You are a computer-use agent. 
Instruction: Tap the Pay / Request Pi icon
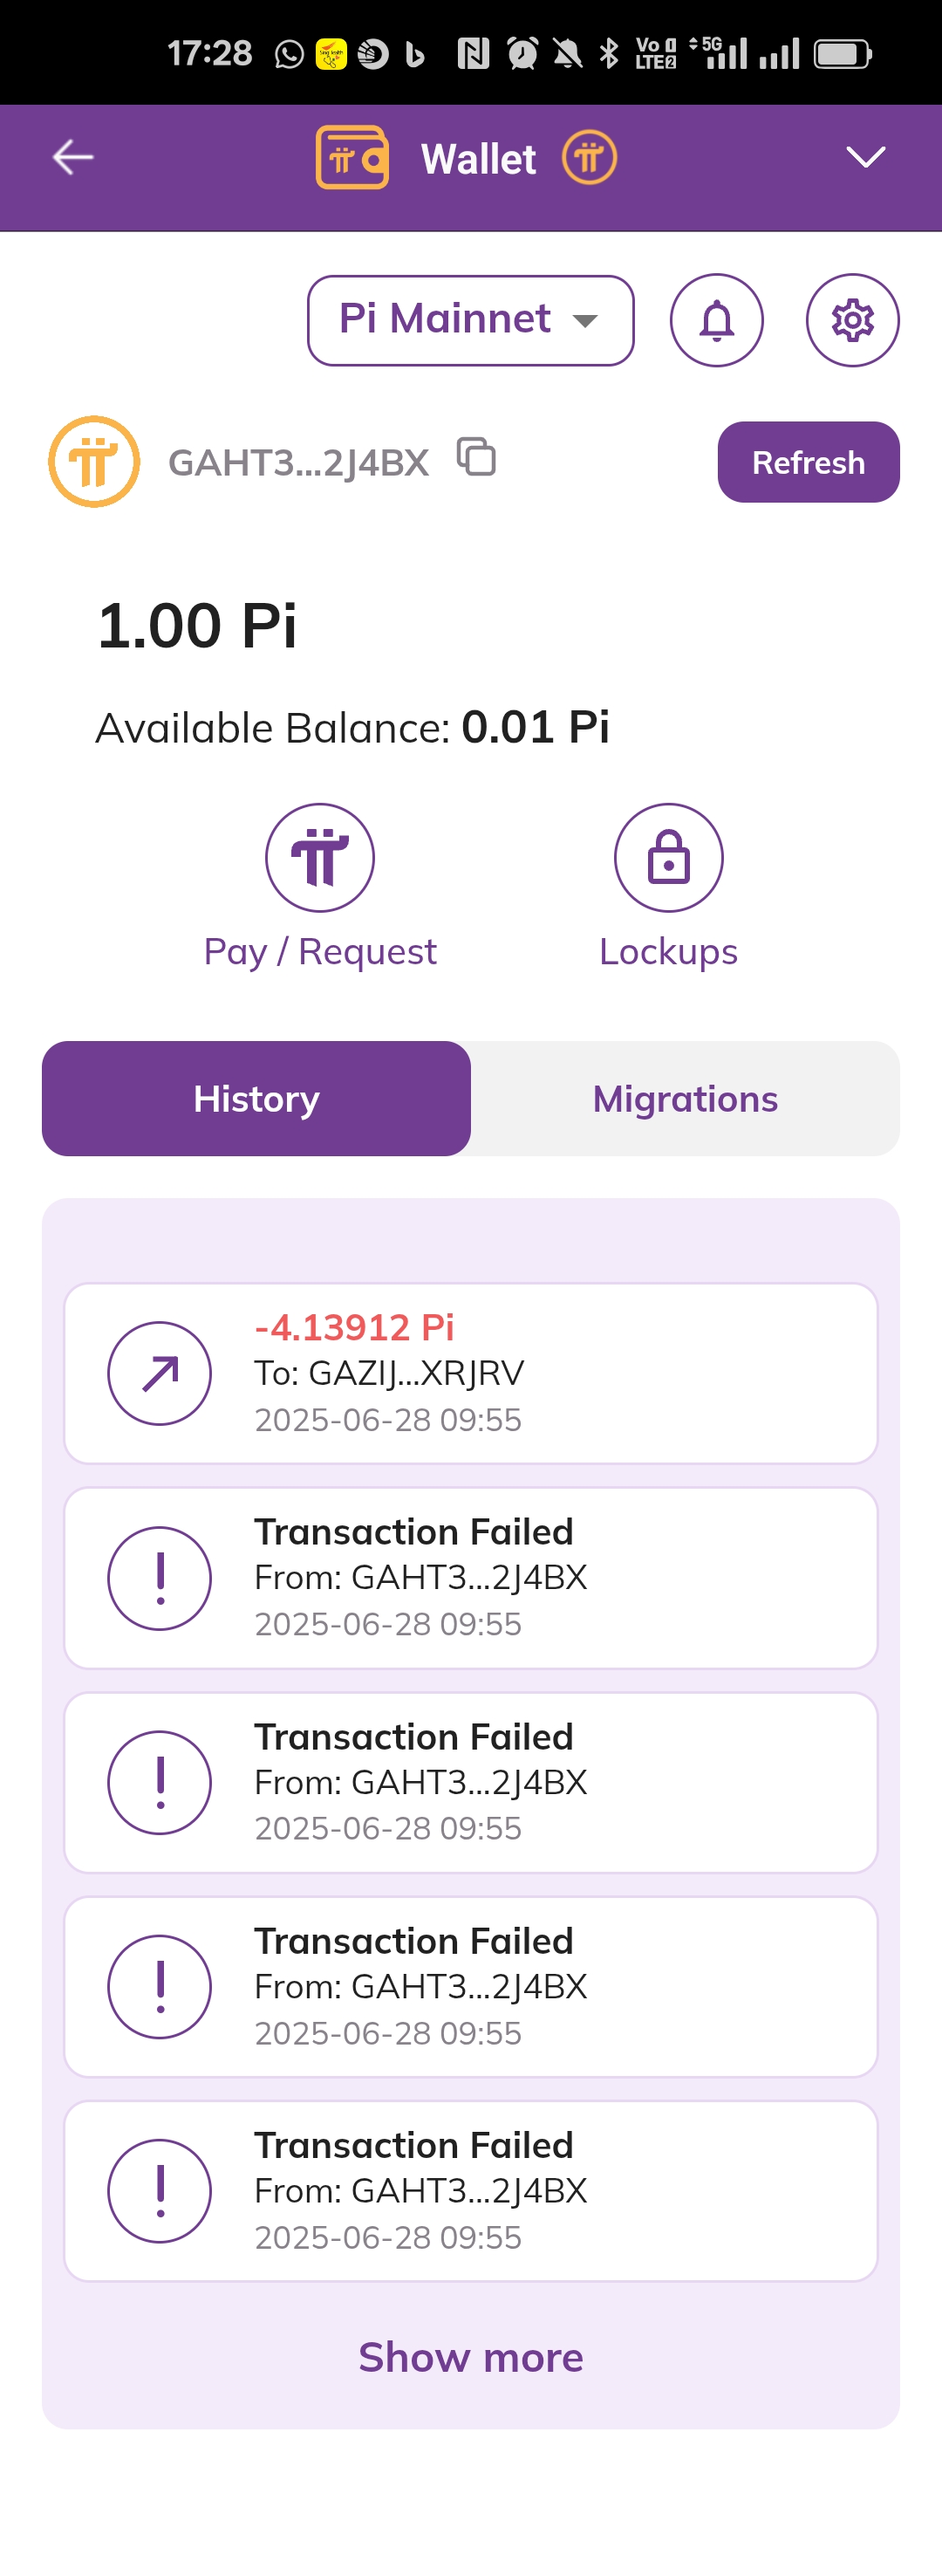pos(320,857)
